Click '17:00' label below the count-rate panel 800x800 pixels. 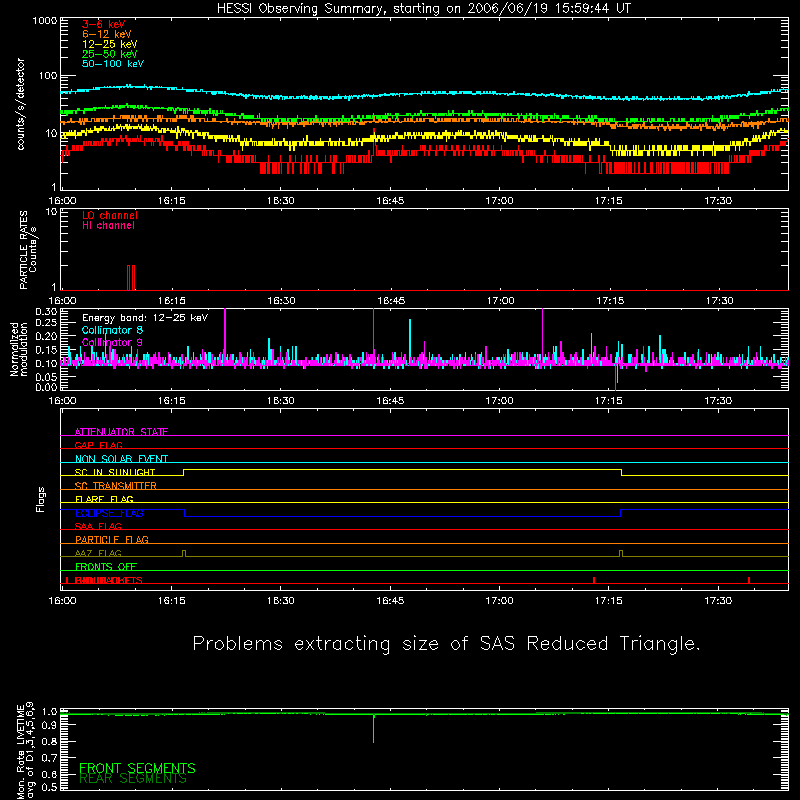pyautogui.click(x=499, y=201)
